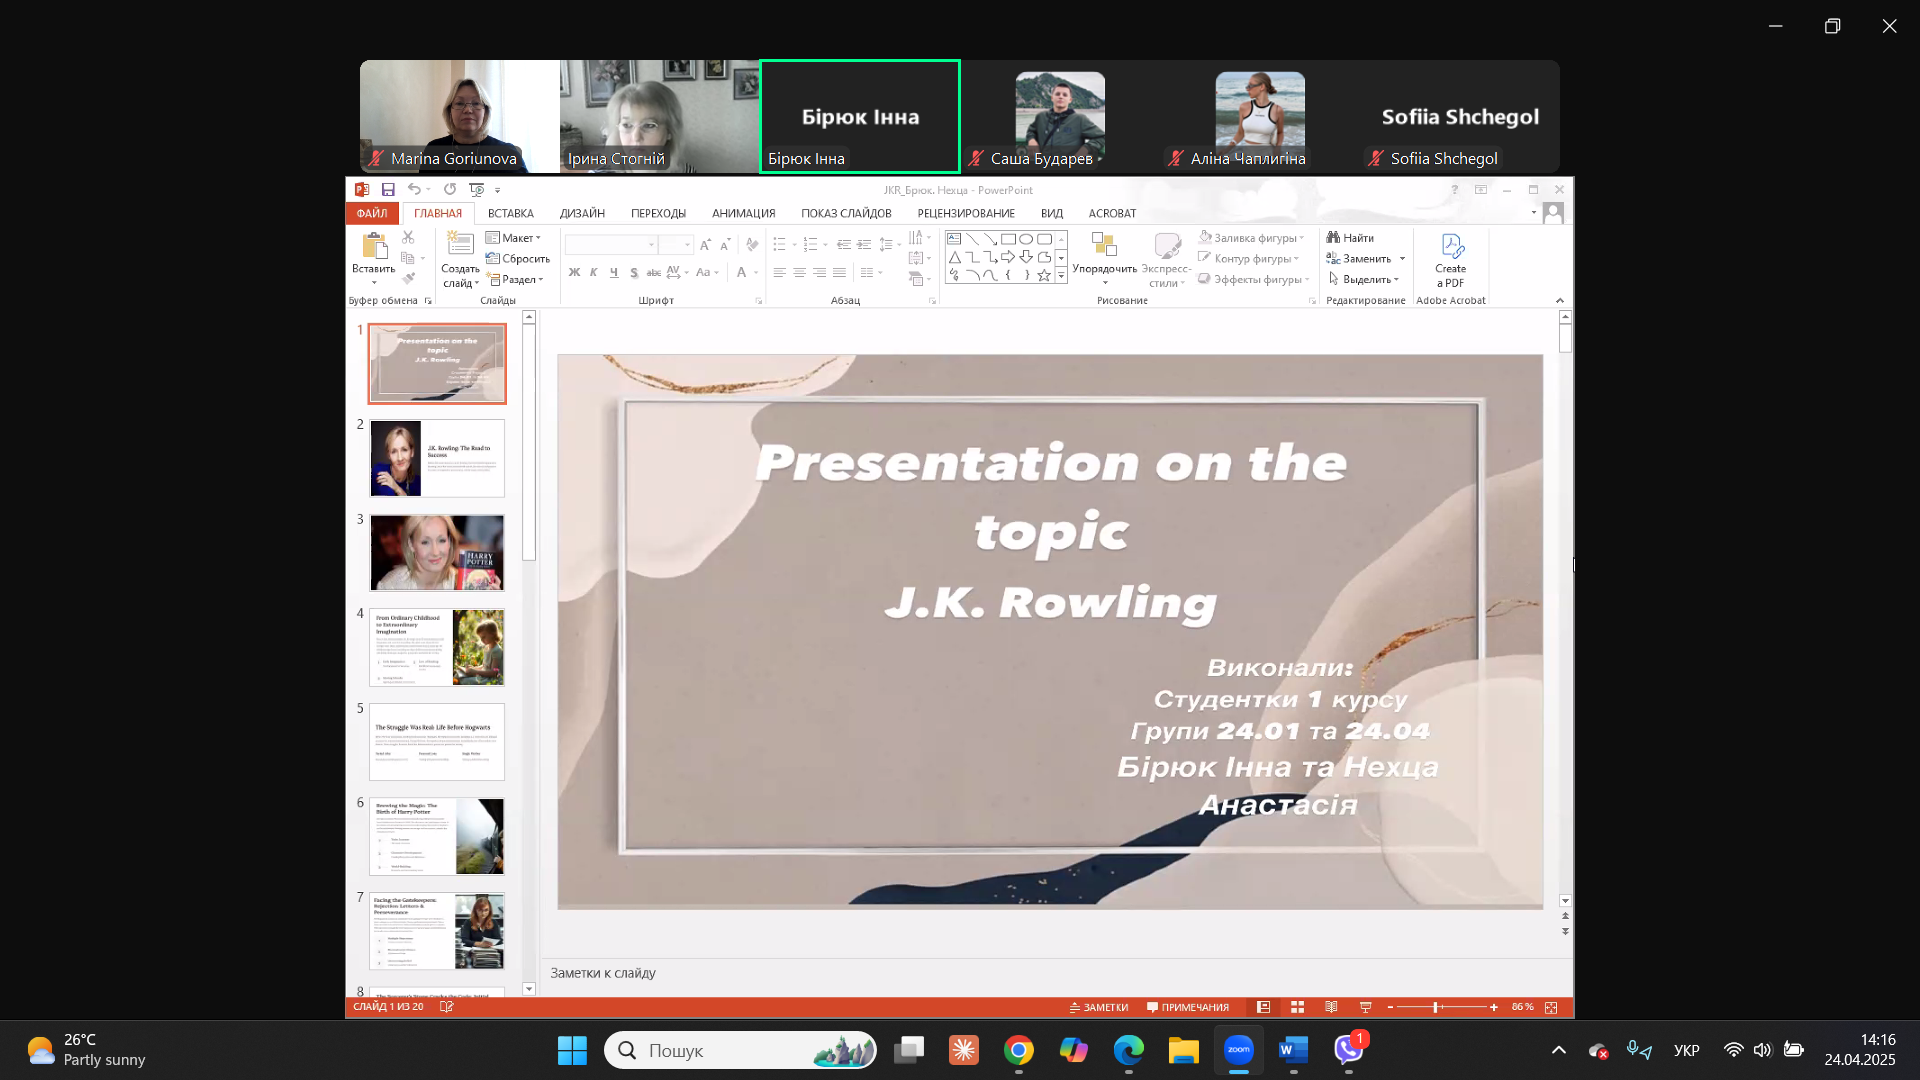Viewport: 1920px width, 1080px height.
Task: Click the Bold (Ж) formatting button
Action: [x=574, y=273]
